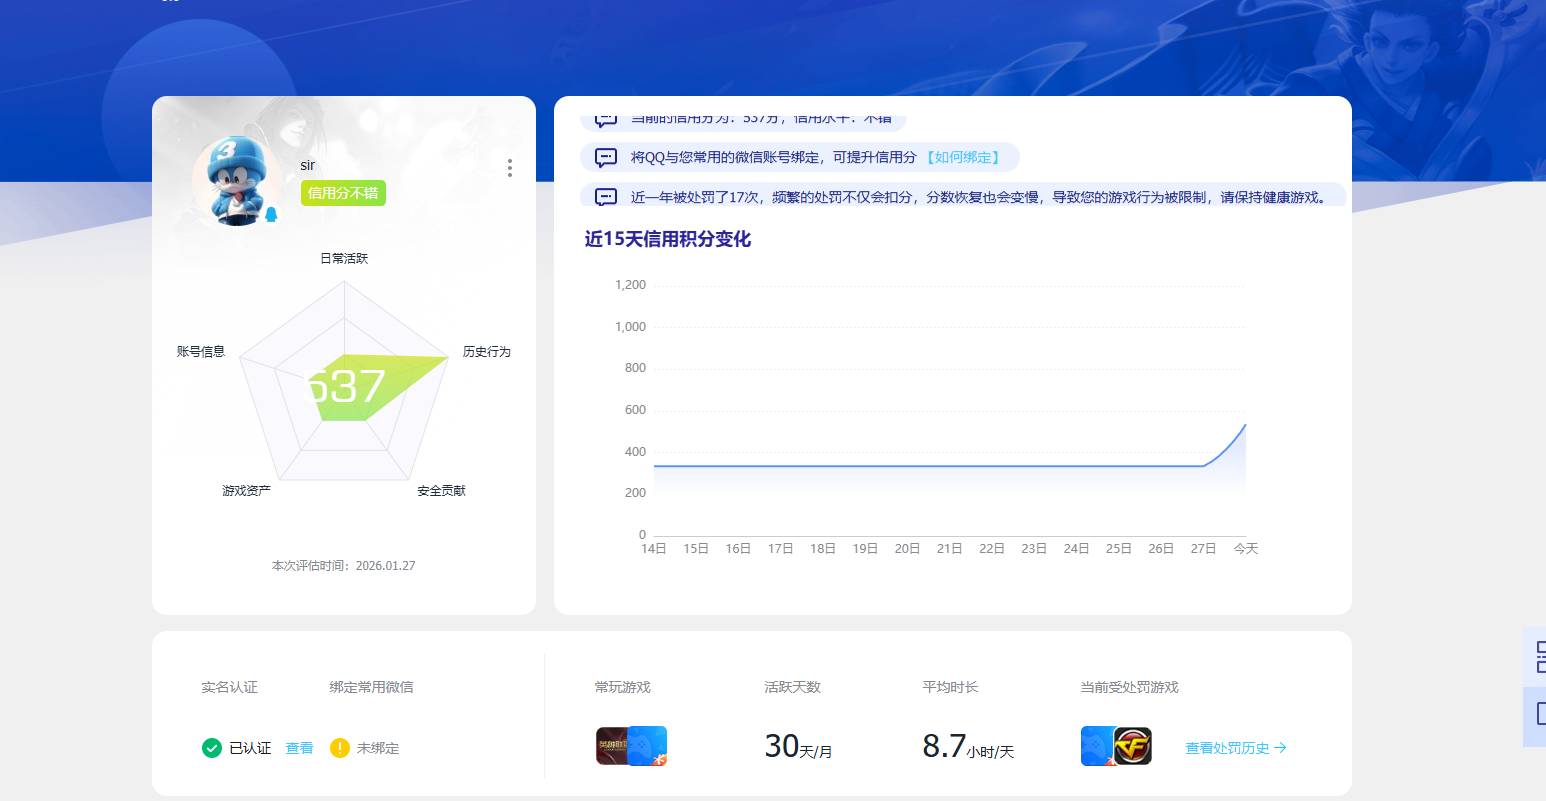The width and height of the screenshot is (1546, 801).
Task: Open the three-dot more options menu on the profile card
Action: [x=510, y=168]
